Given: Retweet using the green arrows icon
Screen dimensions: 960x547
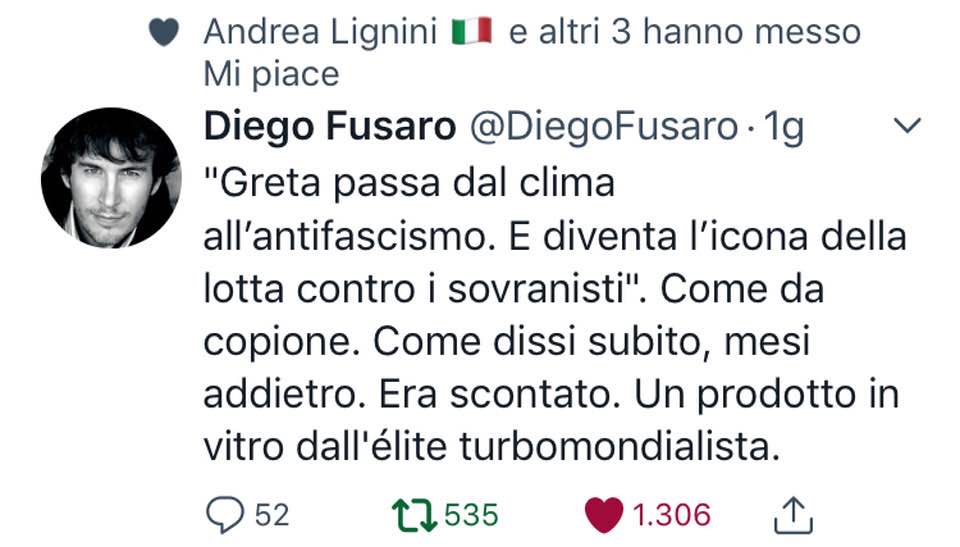Looking at the screenshot, I should point(414,515).
